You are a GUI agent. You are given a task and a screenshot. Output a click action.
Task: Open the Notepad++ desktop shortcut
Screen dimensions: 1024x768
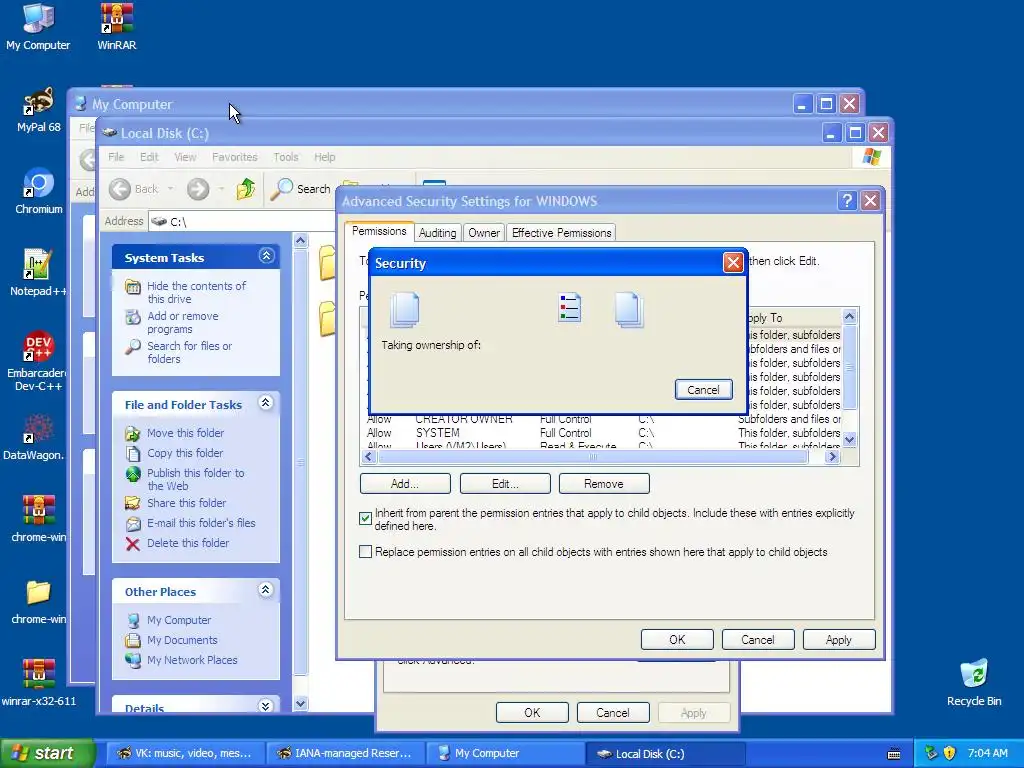coord(38,273)
